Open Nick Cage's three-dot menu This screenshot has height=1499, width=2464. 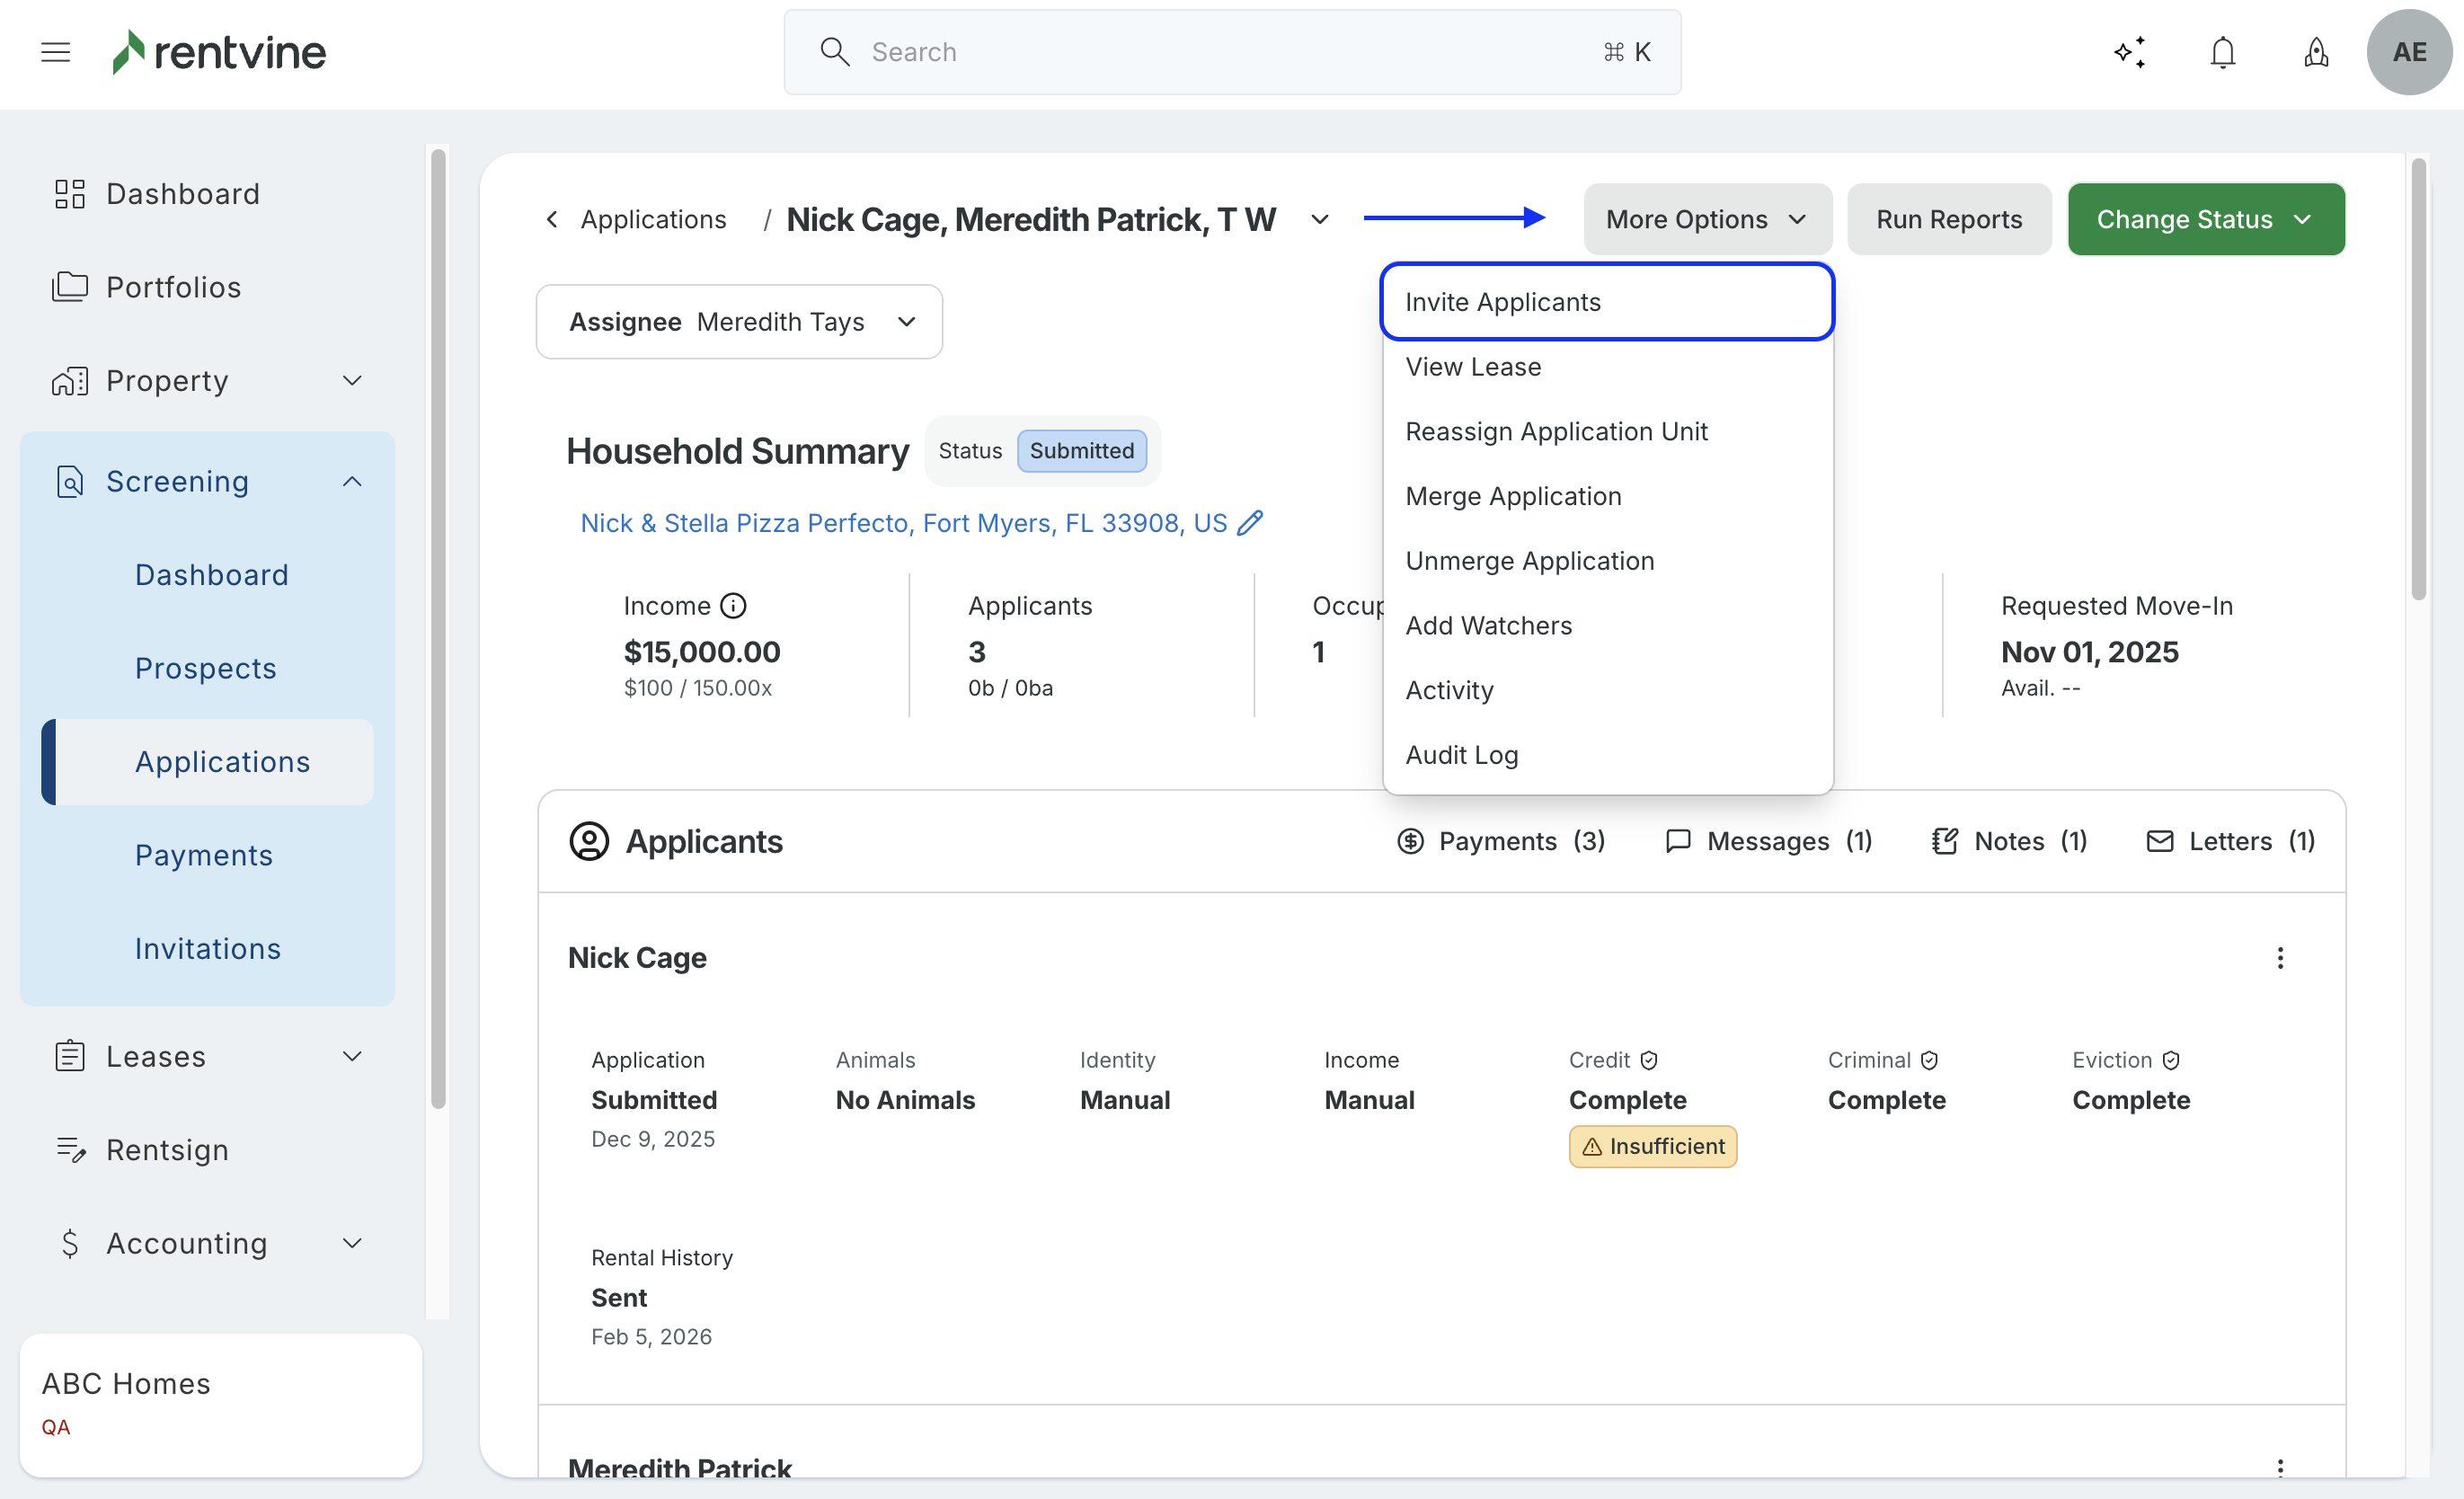coord(2280,958)
